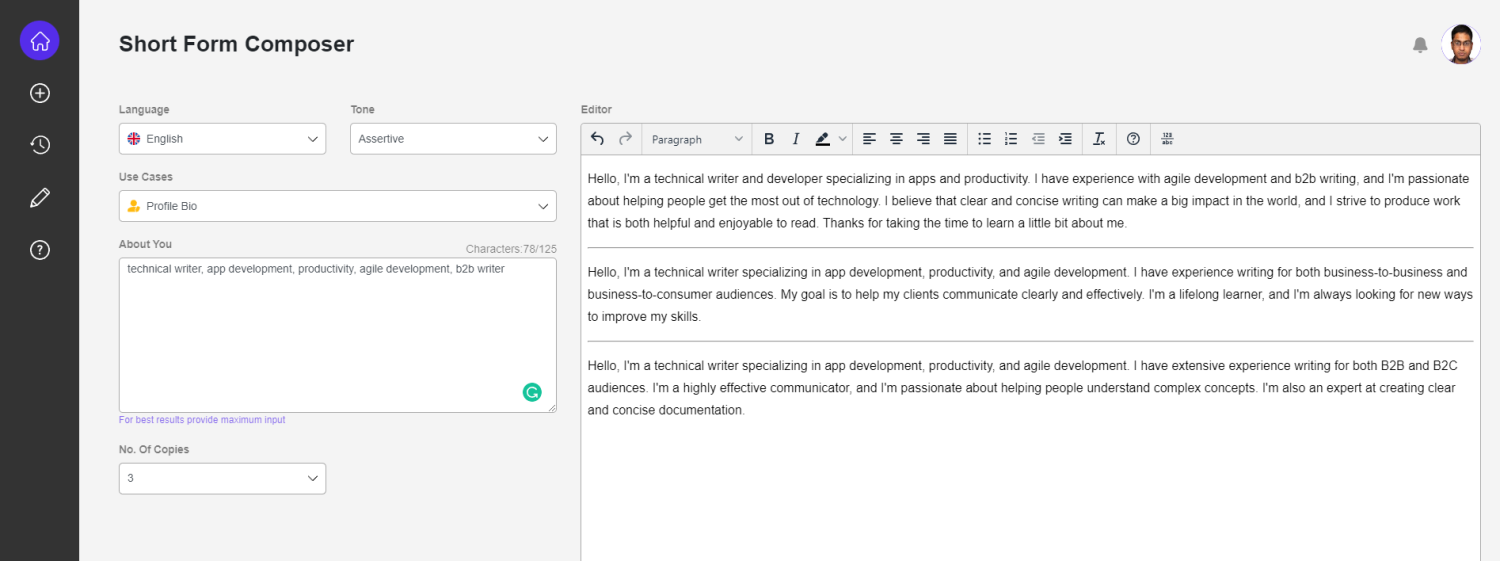Screen dimensions: 1500x561
Task: Toggle bold formatting
Action: tap(769, 139)
